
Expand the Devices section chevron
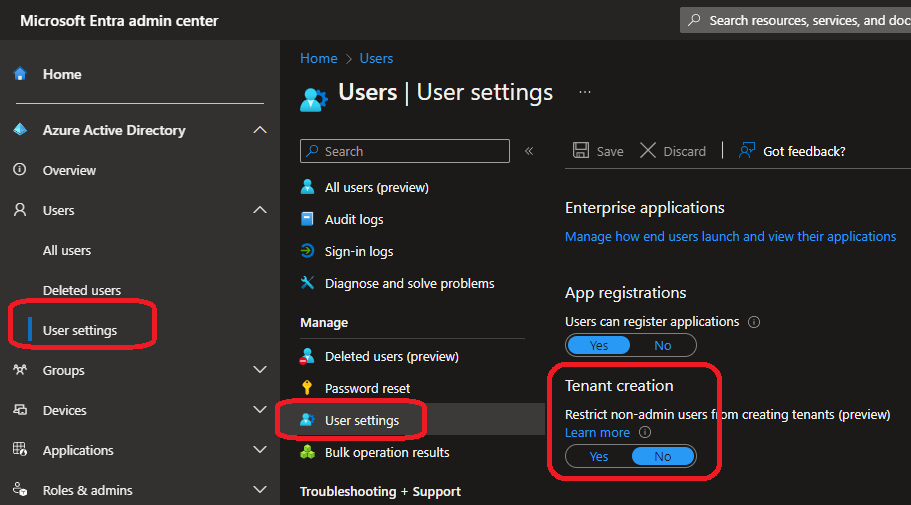[260, 410]
